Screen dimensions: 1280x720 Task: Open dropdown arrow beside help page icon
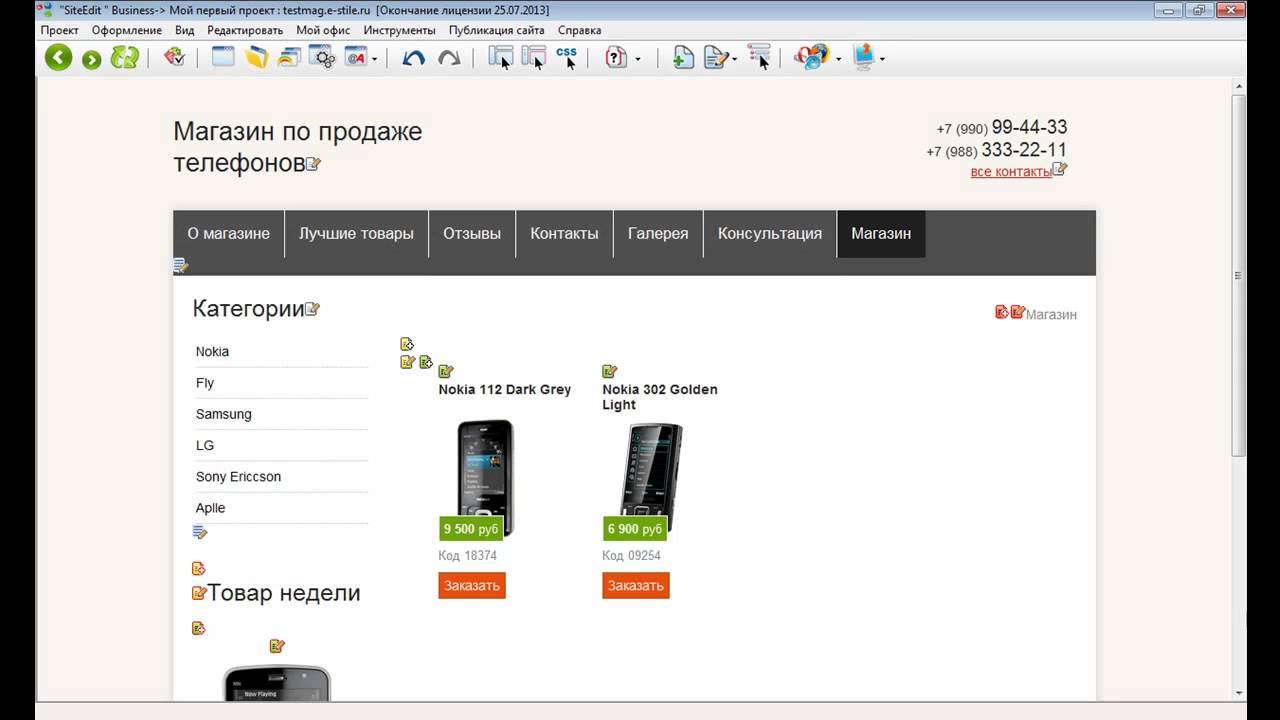637,59
